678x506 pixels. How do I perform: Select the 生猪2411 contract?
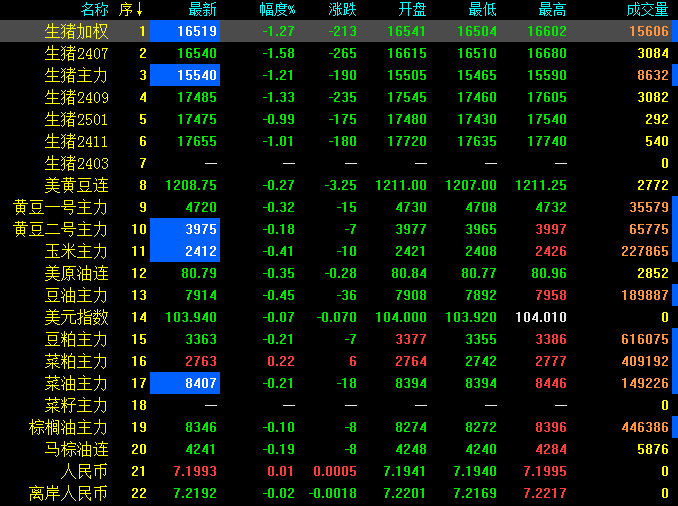coord(76,141)
